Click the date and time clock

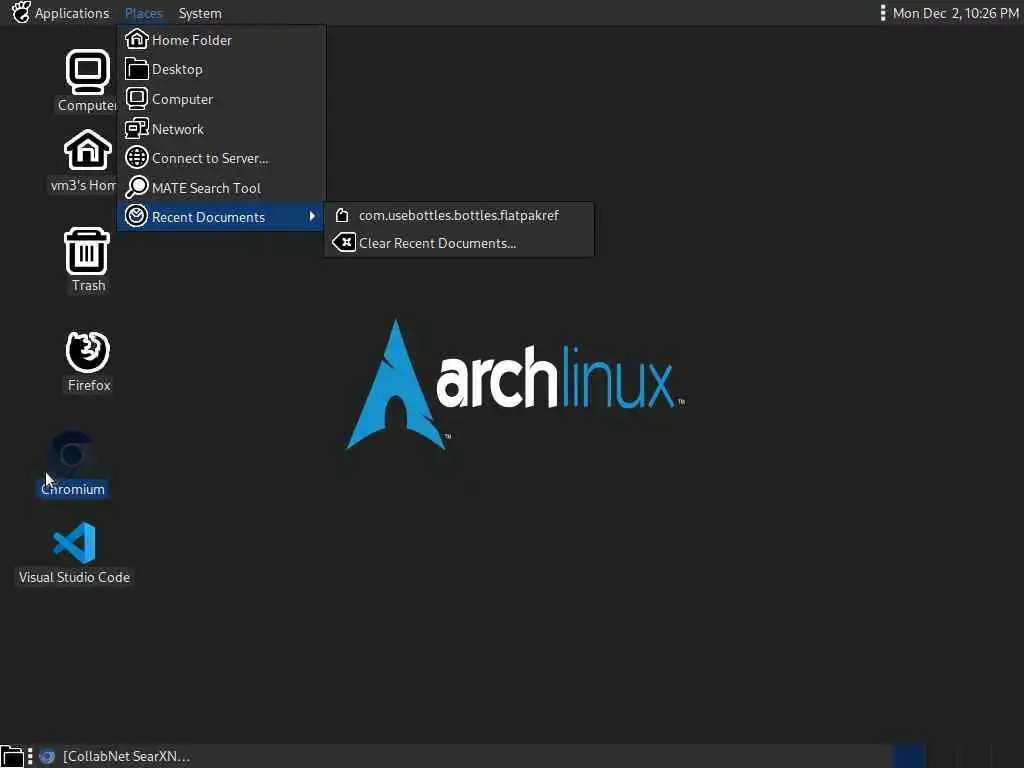pos(955,13)
